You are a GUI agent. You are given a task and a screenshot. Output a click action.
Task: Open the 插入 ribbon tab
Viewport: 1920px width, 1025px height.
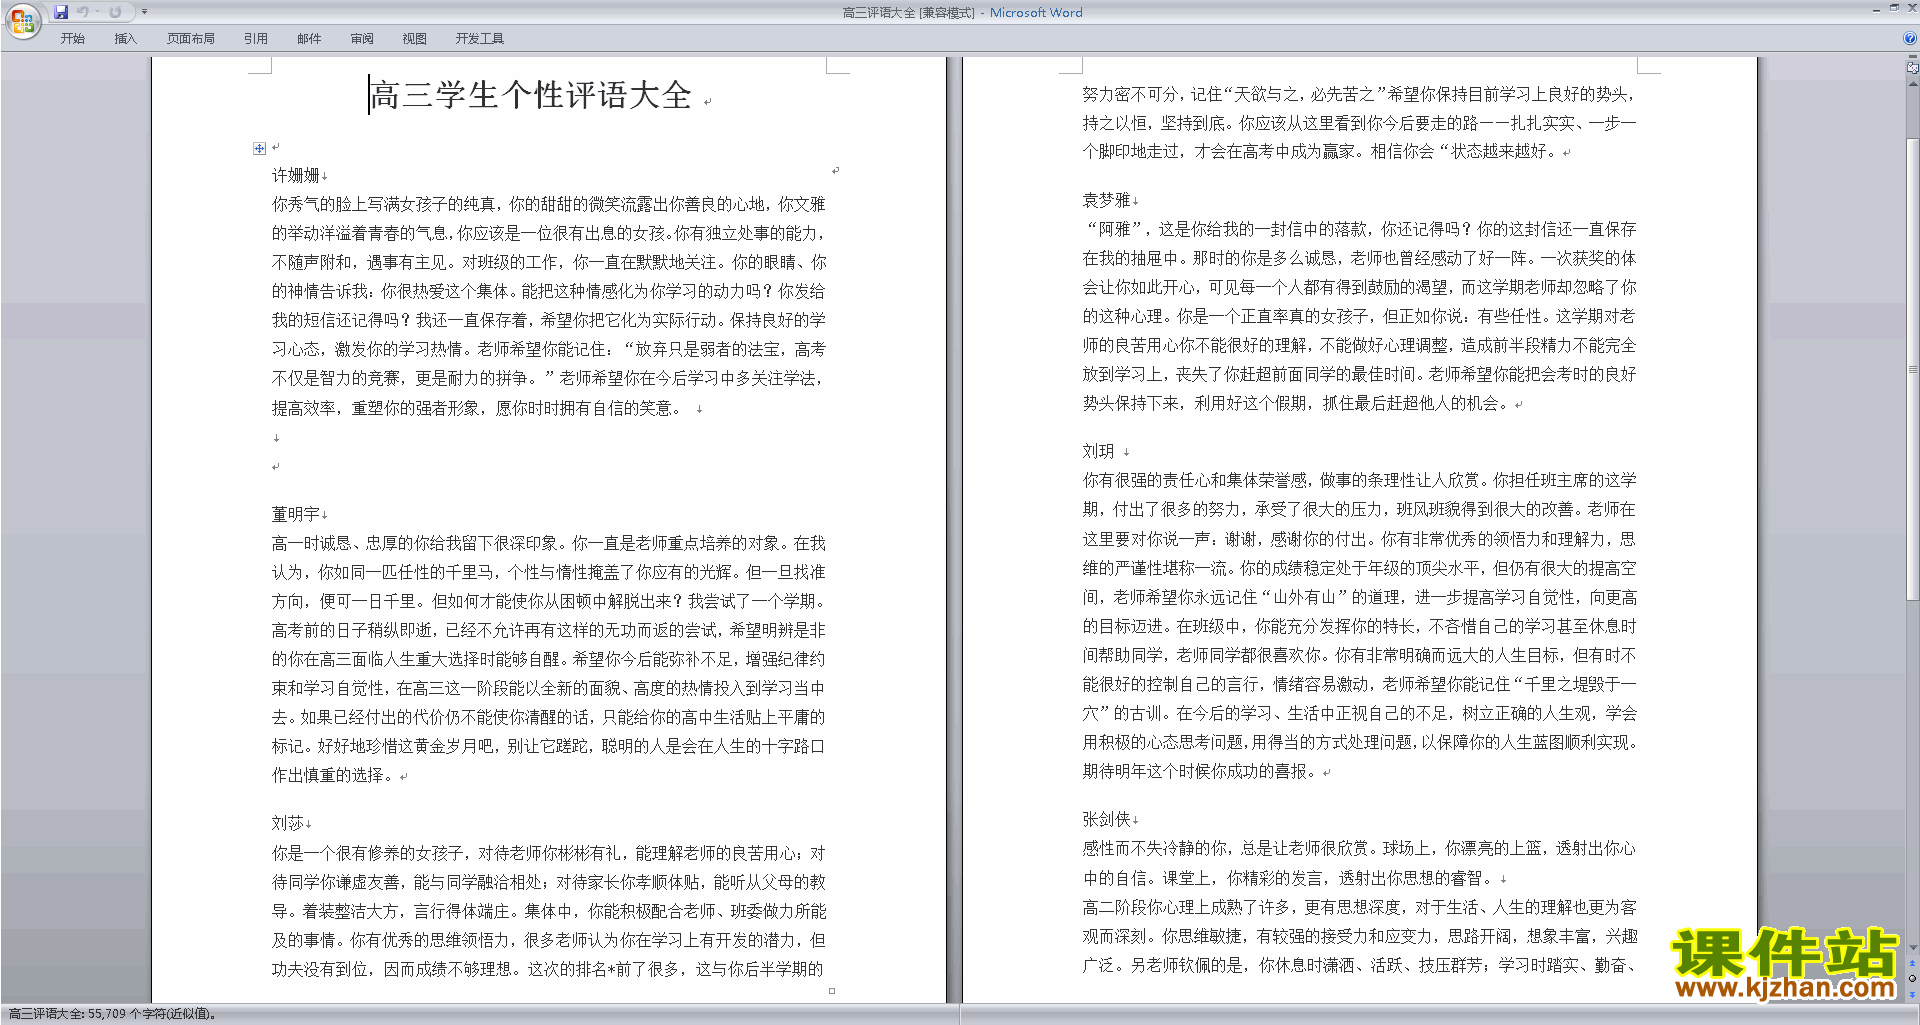125,39
